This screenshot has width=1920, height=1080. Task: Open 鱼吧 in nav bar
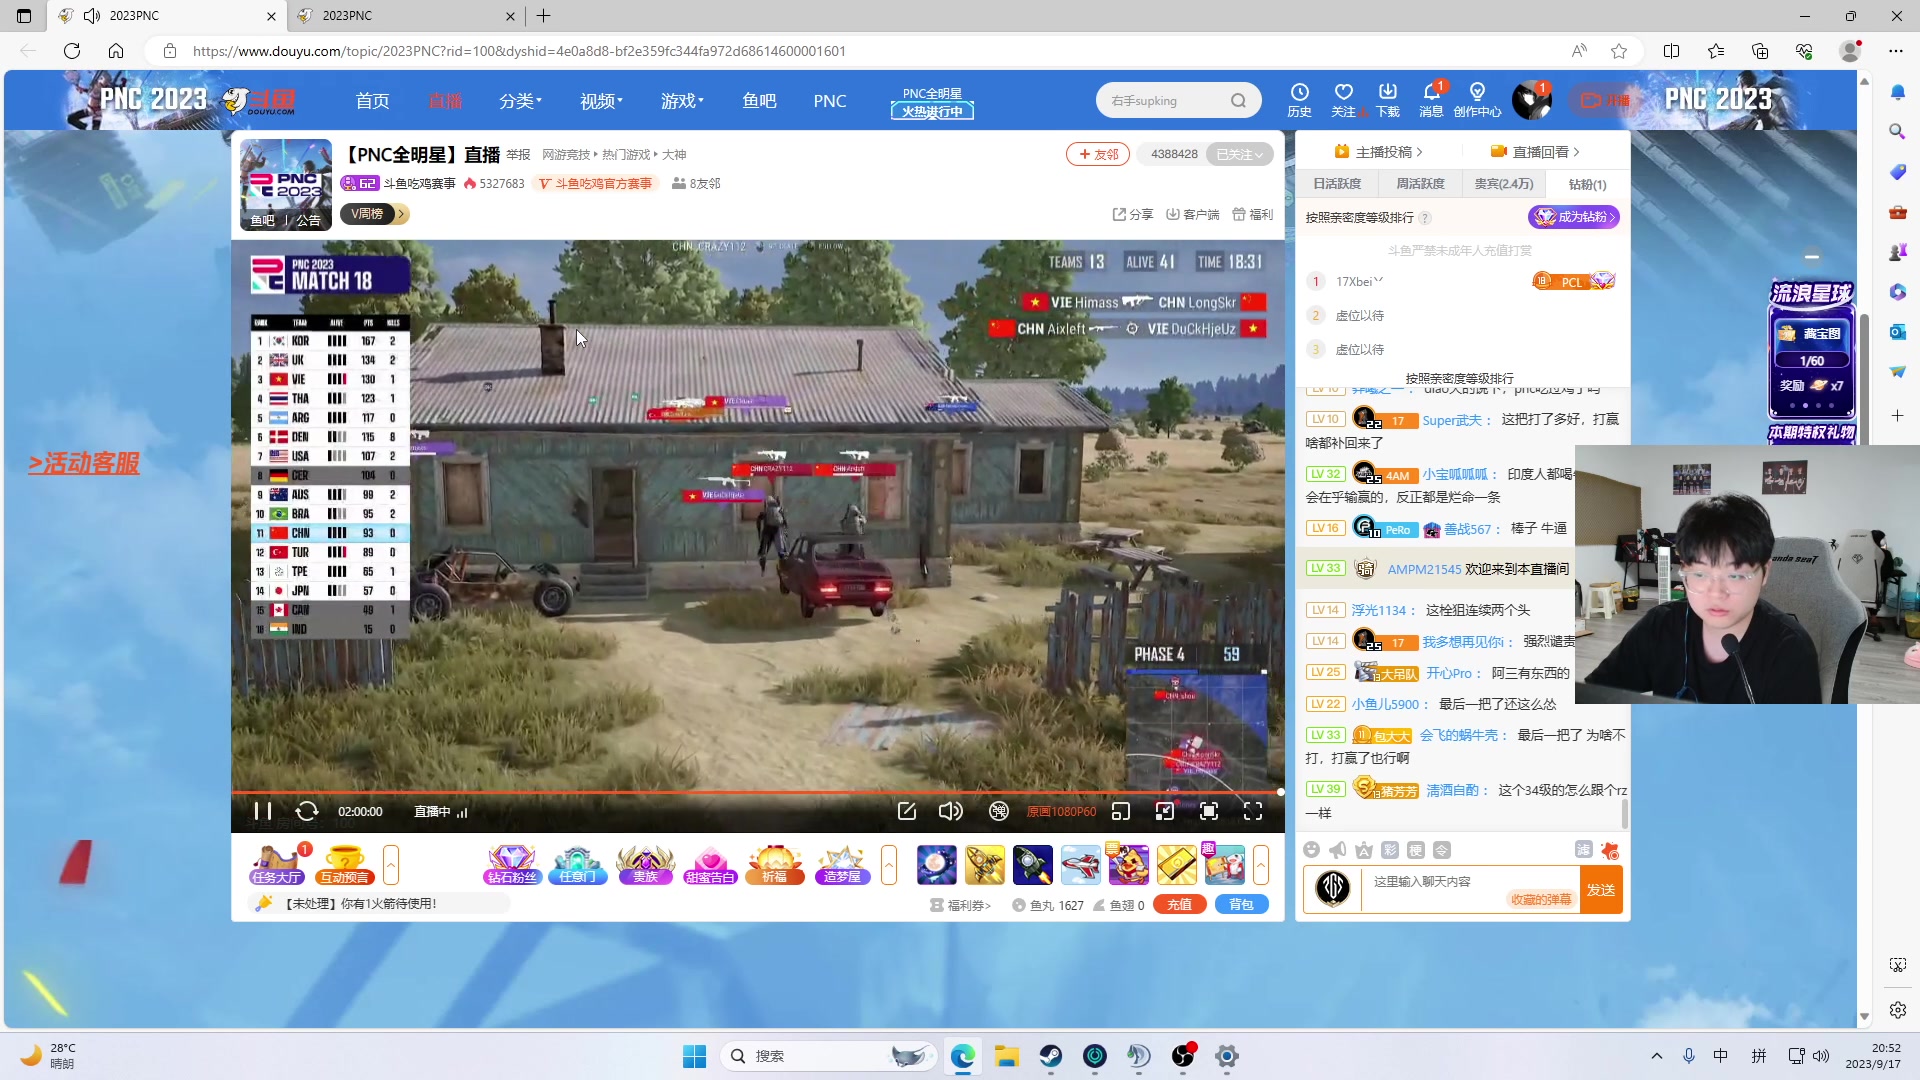(759, 101)
